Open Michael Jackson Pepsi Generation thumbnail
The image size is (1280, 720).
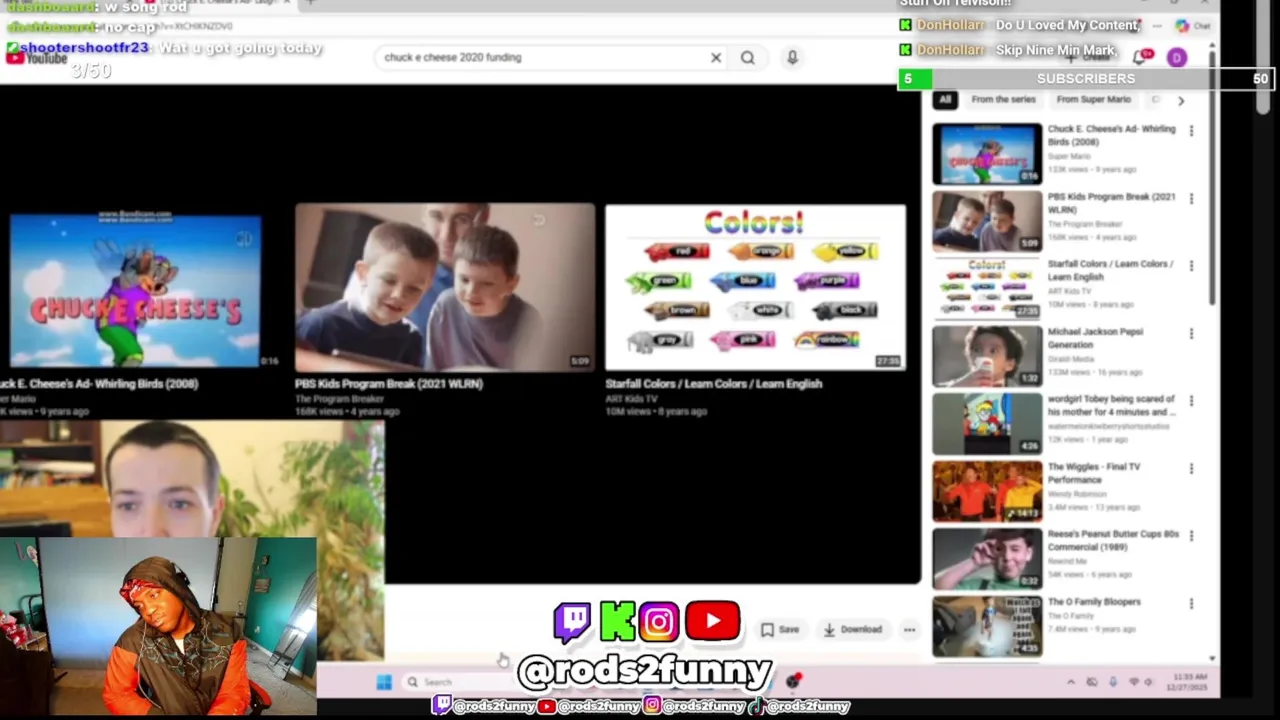click(987, 356)
